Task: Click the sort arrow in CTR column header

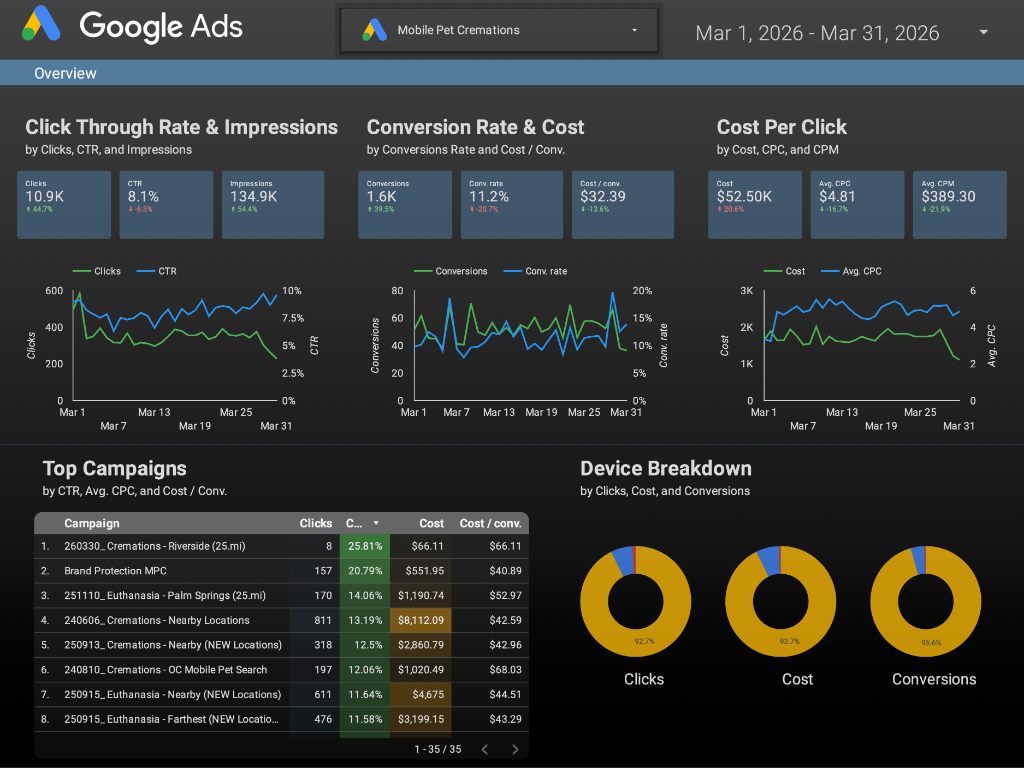Action: (376, 523)
